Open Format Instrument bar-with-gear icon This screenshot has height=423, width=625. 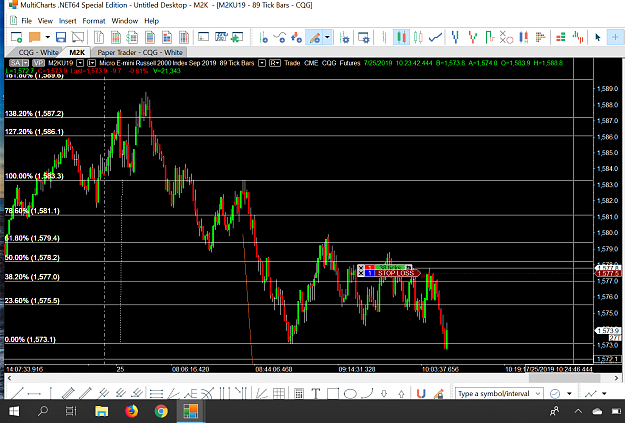pyautogui.click(x=344, y=37)
